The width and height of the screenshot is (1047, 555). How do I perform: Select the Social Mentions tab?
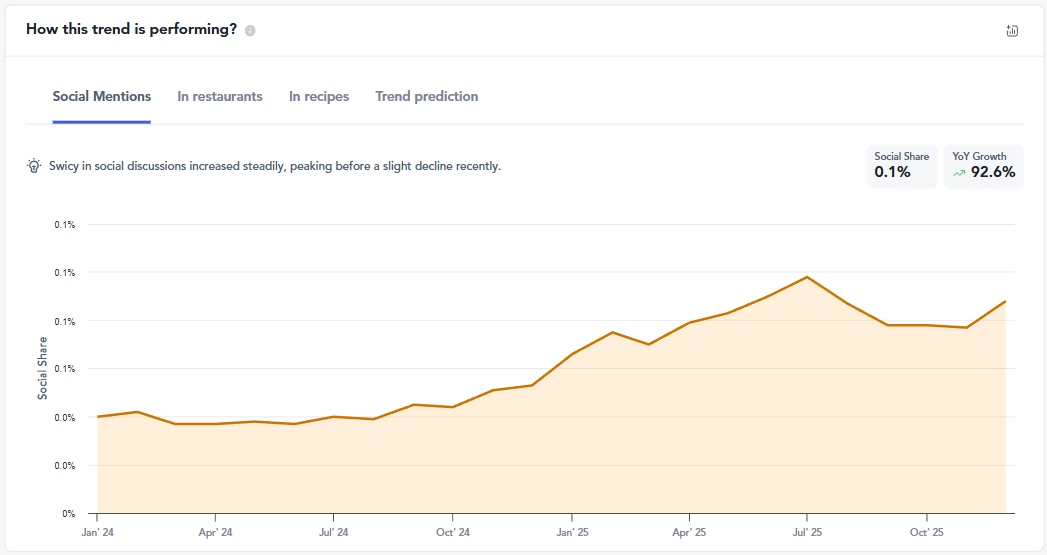(x=102, y=97)
